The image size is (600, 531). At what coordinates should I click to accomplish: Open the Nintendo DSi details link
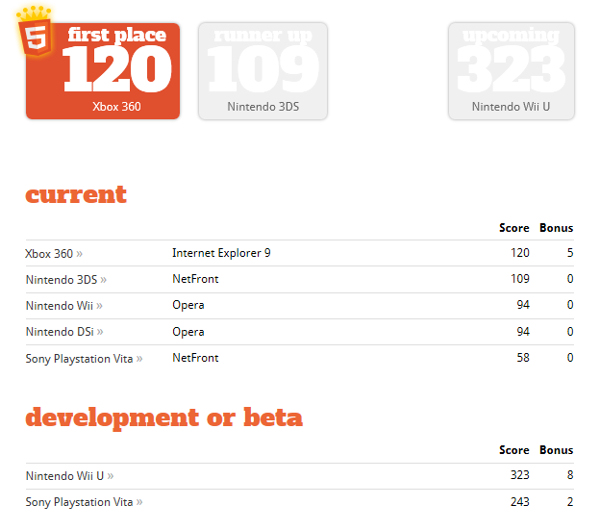64,332
